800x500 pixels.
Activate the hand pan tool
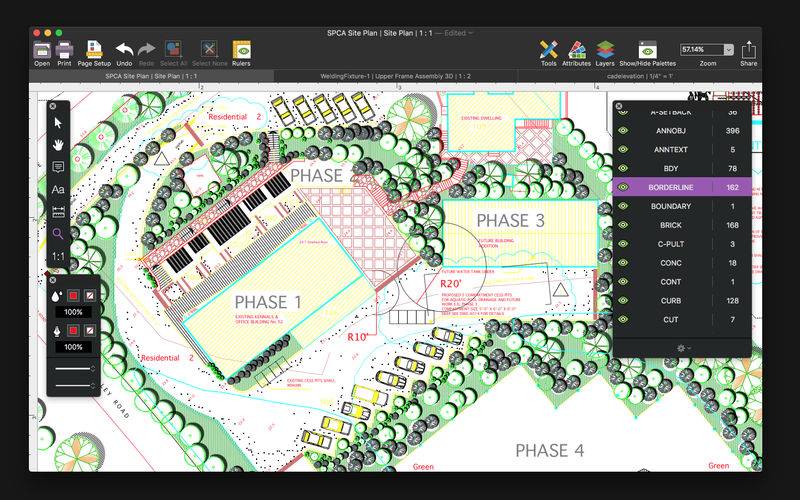pos(58,144)
